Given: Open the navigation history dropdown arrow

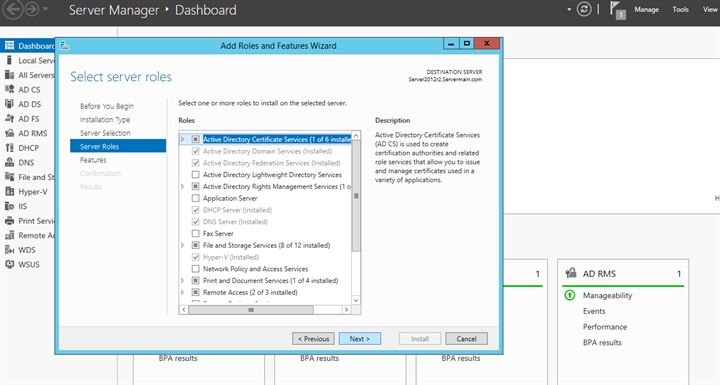Looking at the screenshot, I should tap(45, 10).
